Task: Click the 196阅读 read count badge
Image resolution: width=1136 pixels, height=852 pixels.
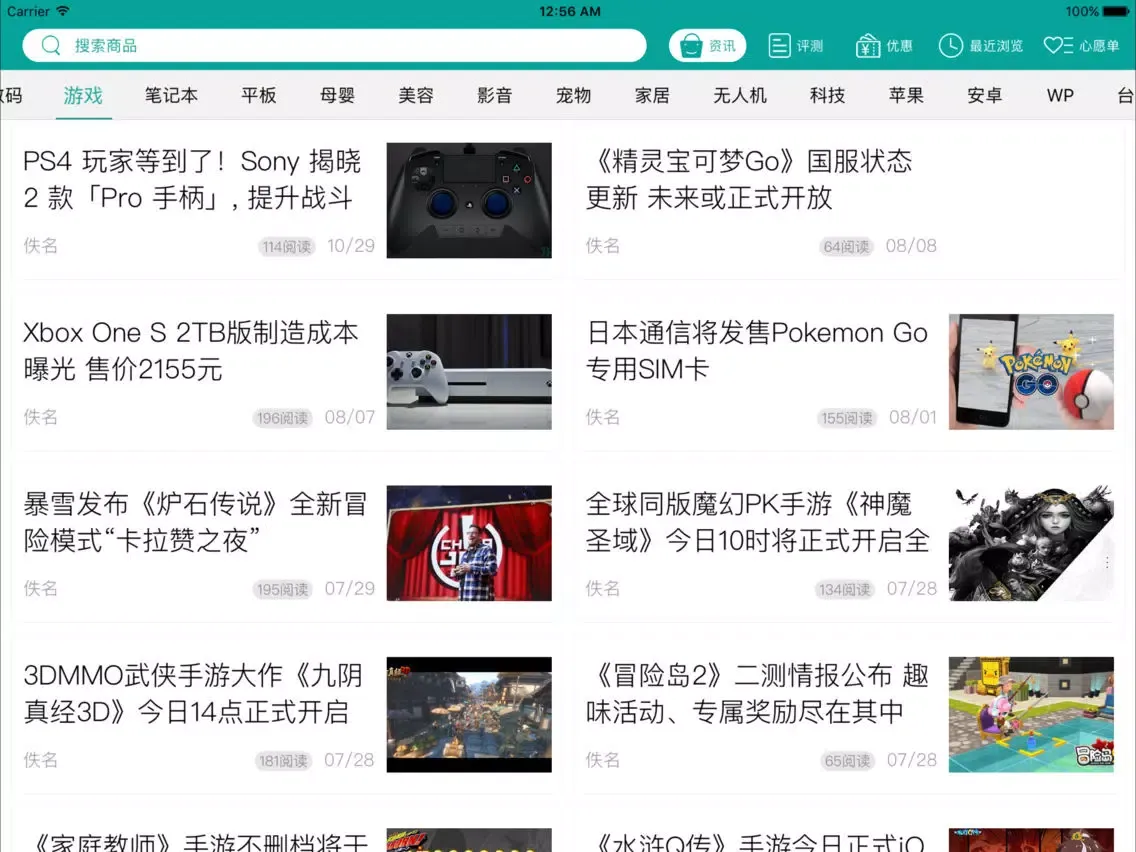Action: click(283, 418)
